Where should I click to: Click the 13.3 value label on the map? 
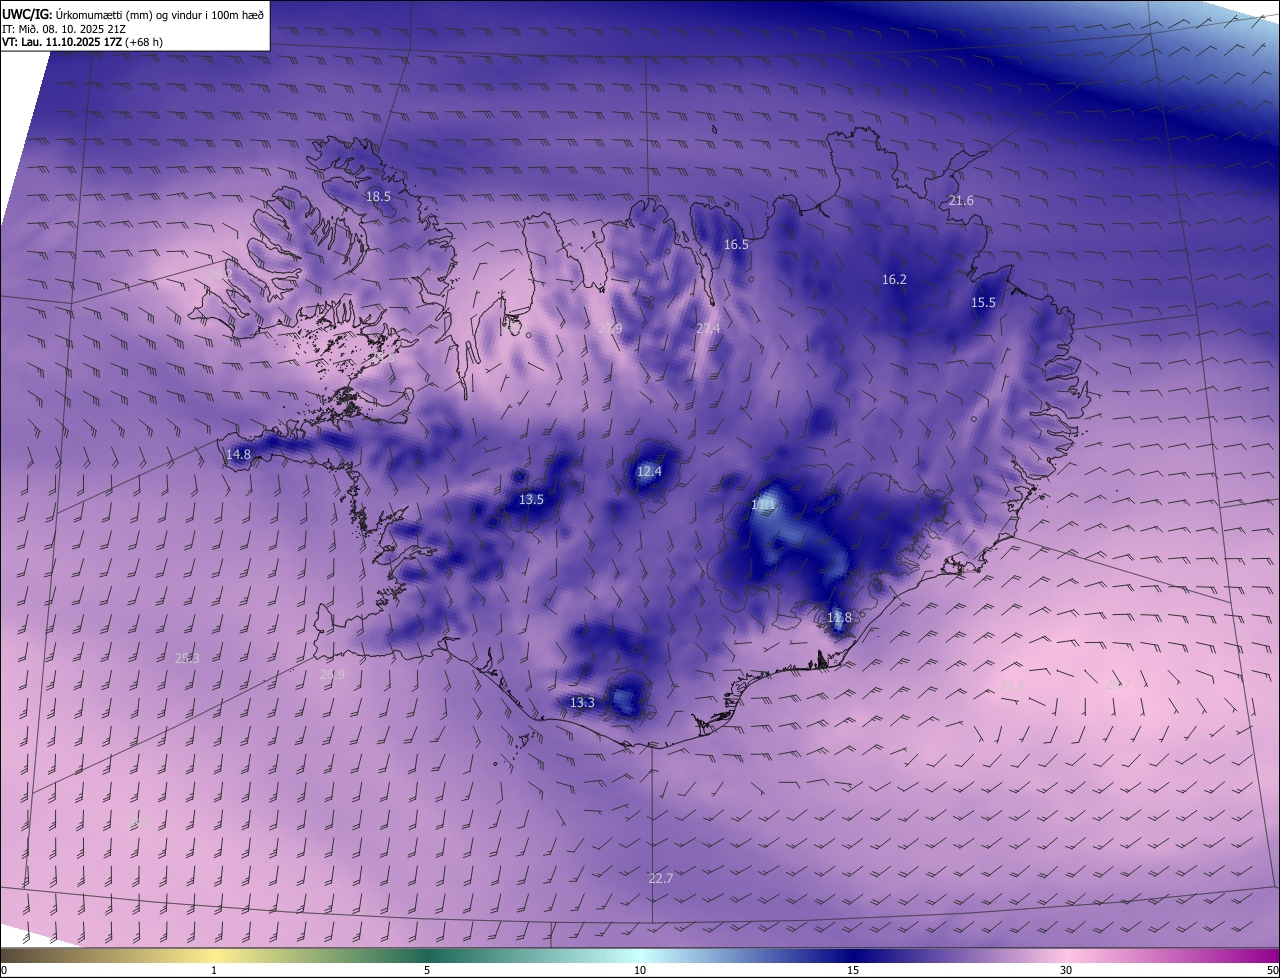click(582, 702)
